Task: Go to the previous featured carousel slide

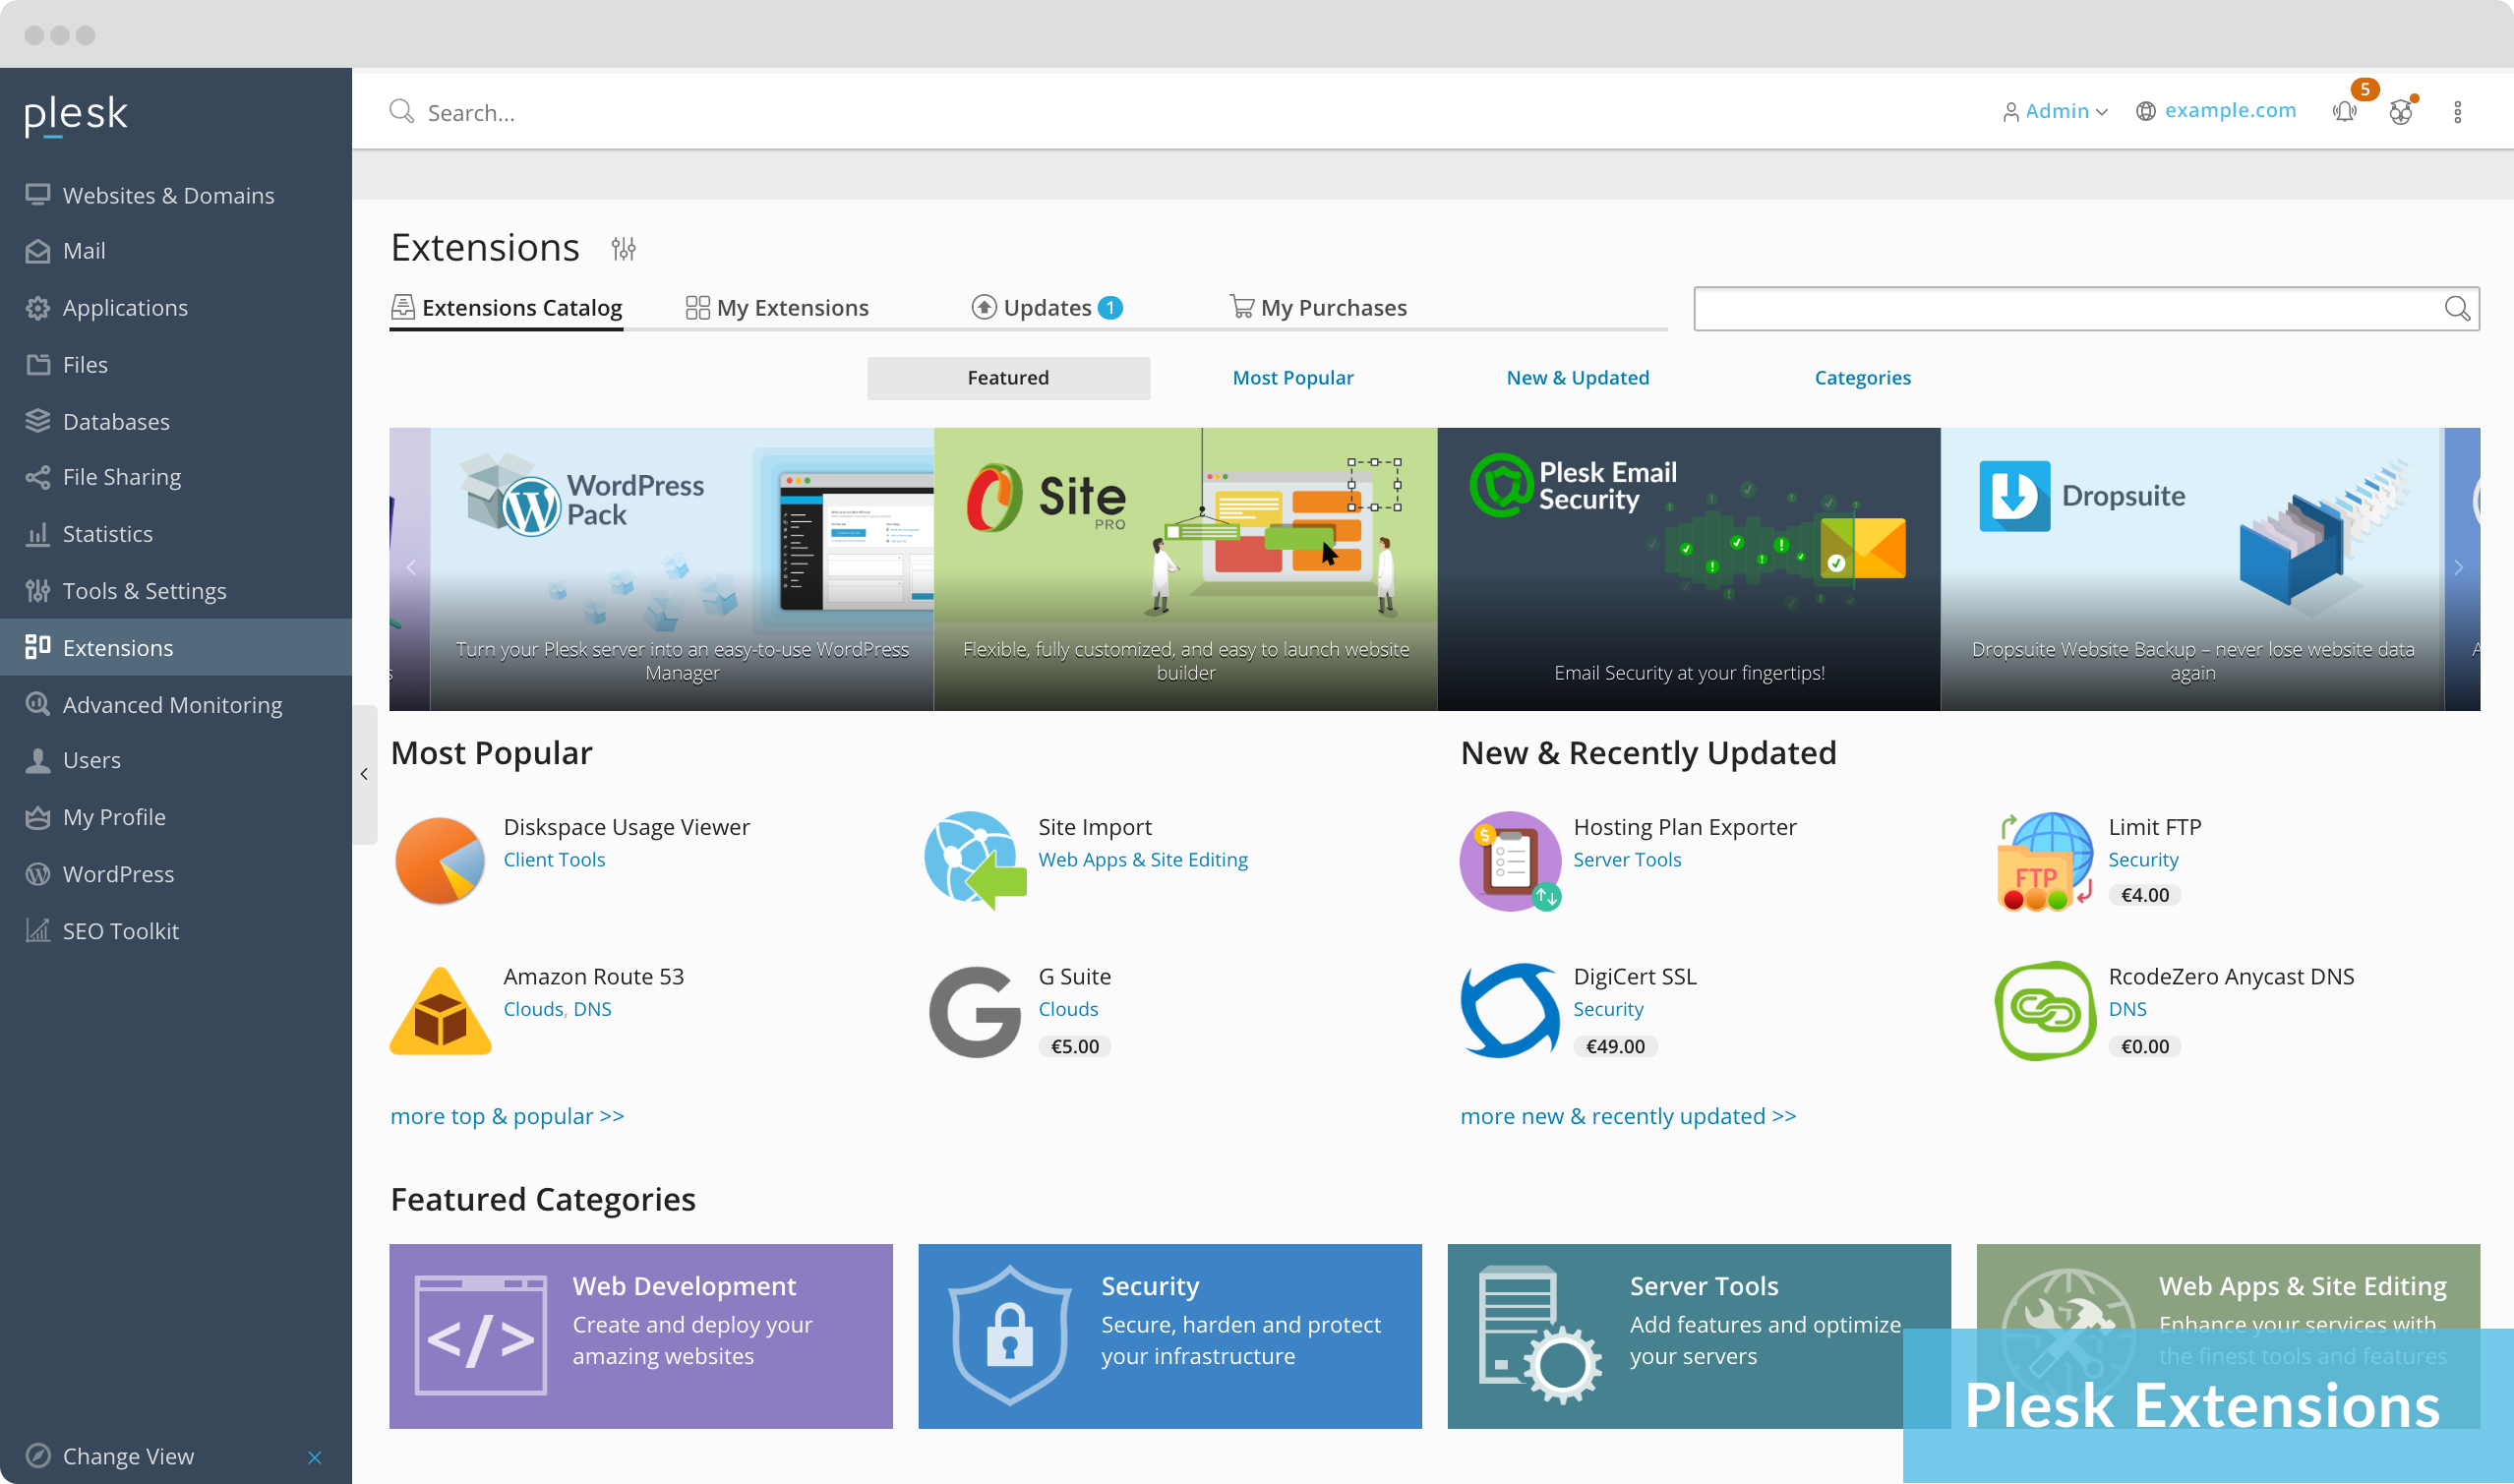Action: point(411,568)
